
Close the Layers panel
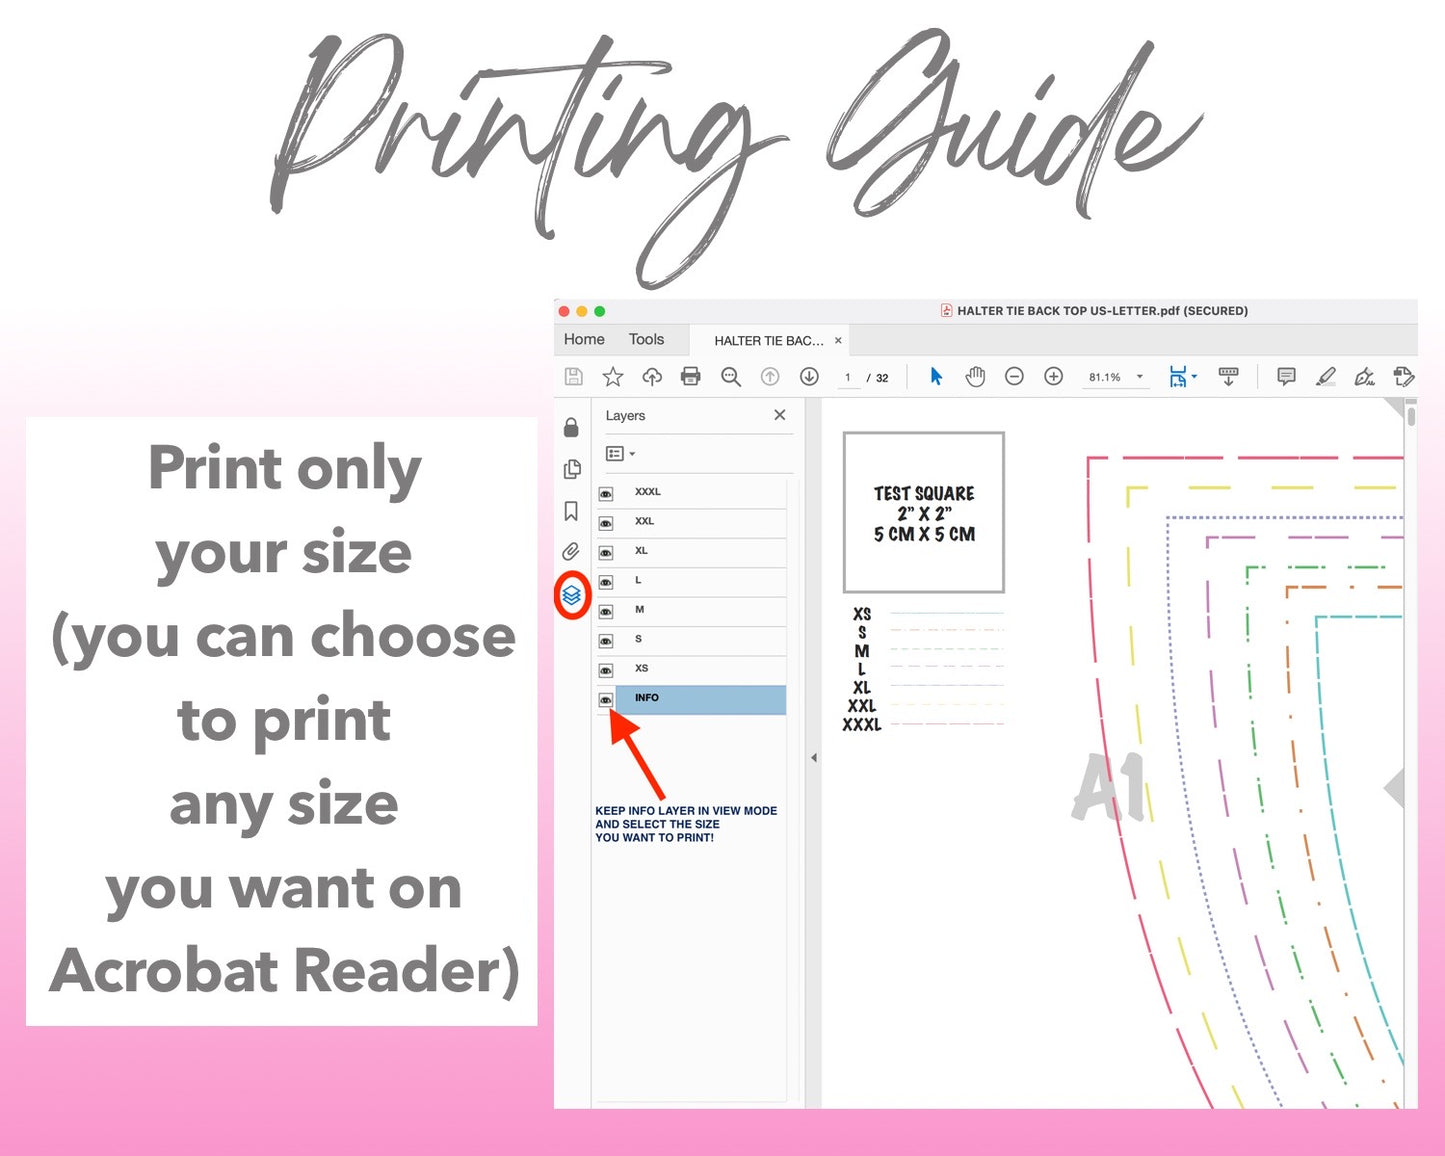[780, 415]
